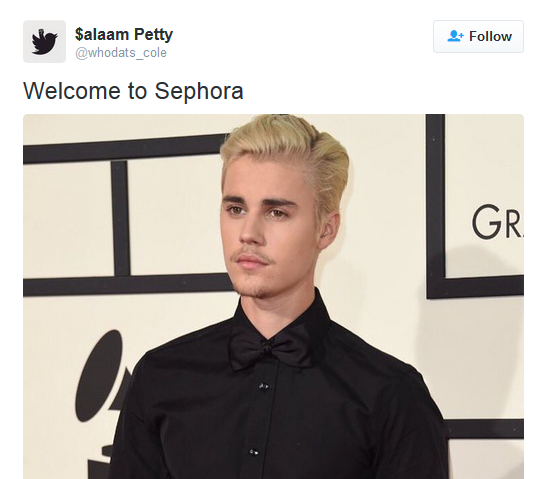Open the $alaam Petty display name link
This screenshot has width=548, height=479.
(124, 35)
